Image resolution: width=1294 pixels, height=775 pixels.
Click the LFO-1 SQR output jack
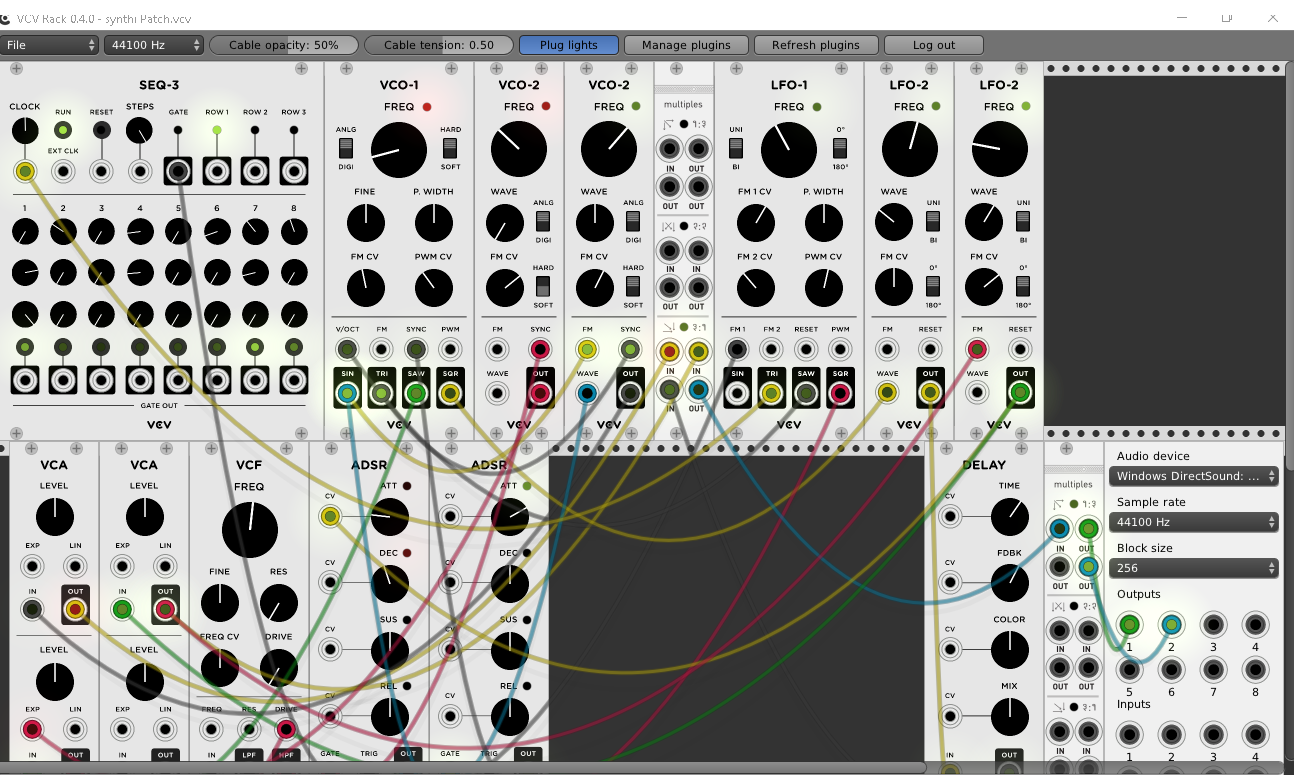click(840, 394)
